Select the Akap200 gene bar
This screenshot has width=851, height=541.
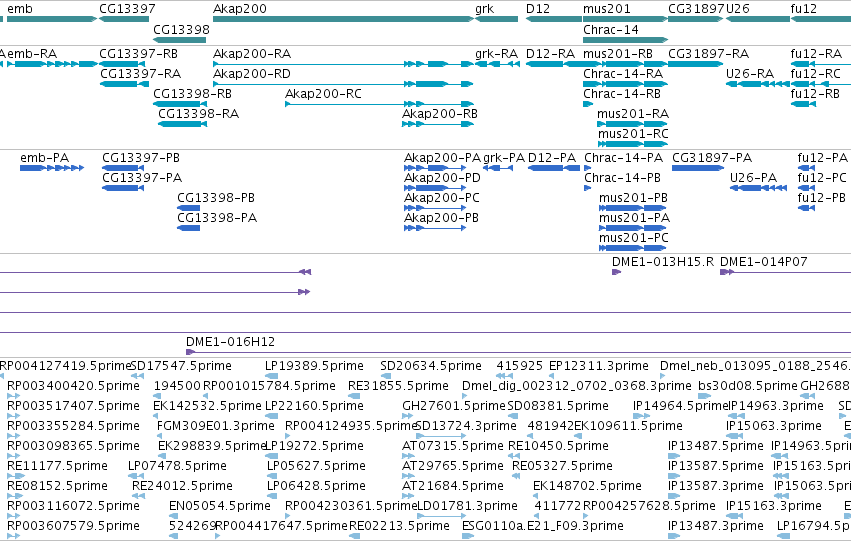(344, 19)
